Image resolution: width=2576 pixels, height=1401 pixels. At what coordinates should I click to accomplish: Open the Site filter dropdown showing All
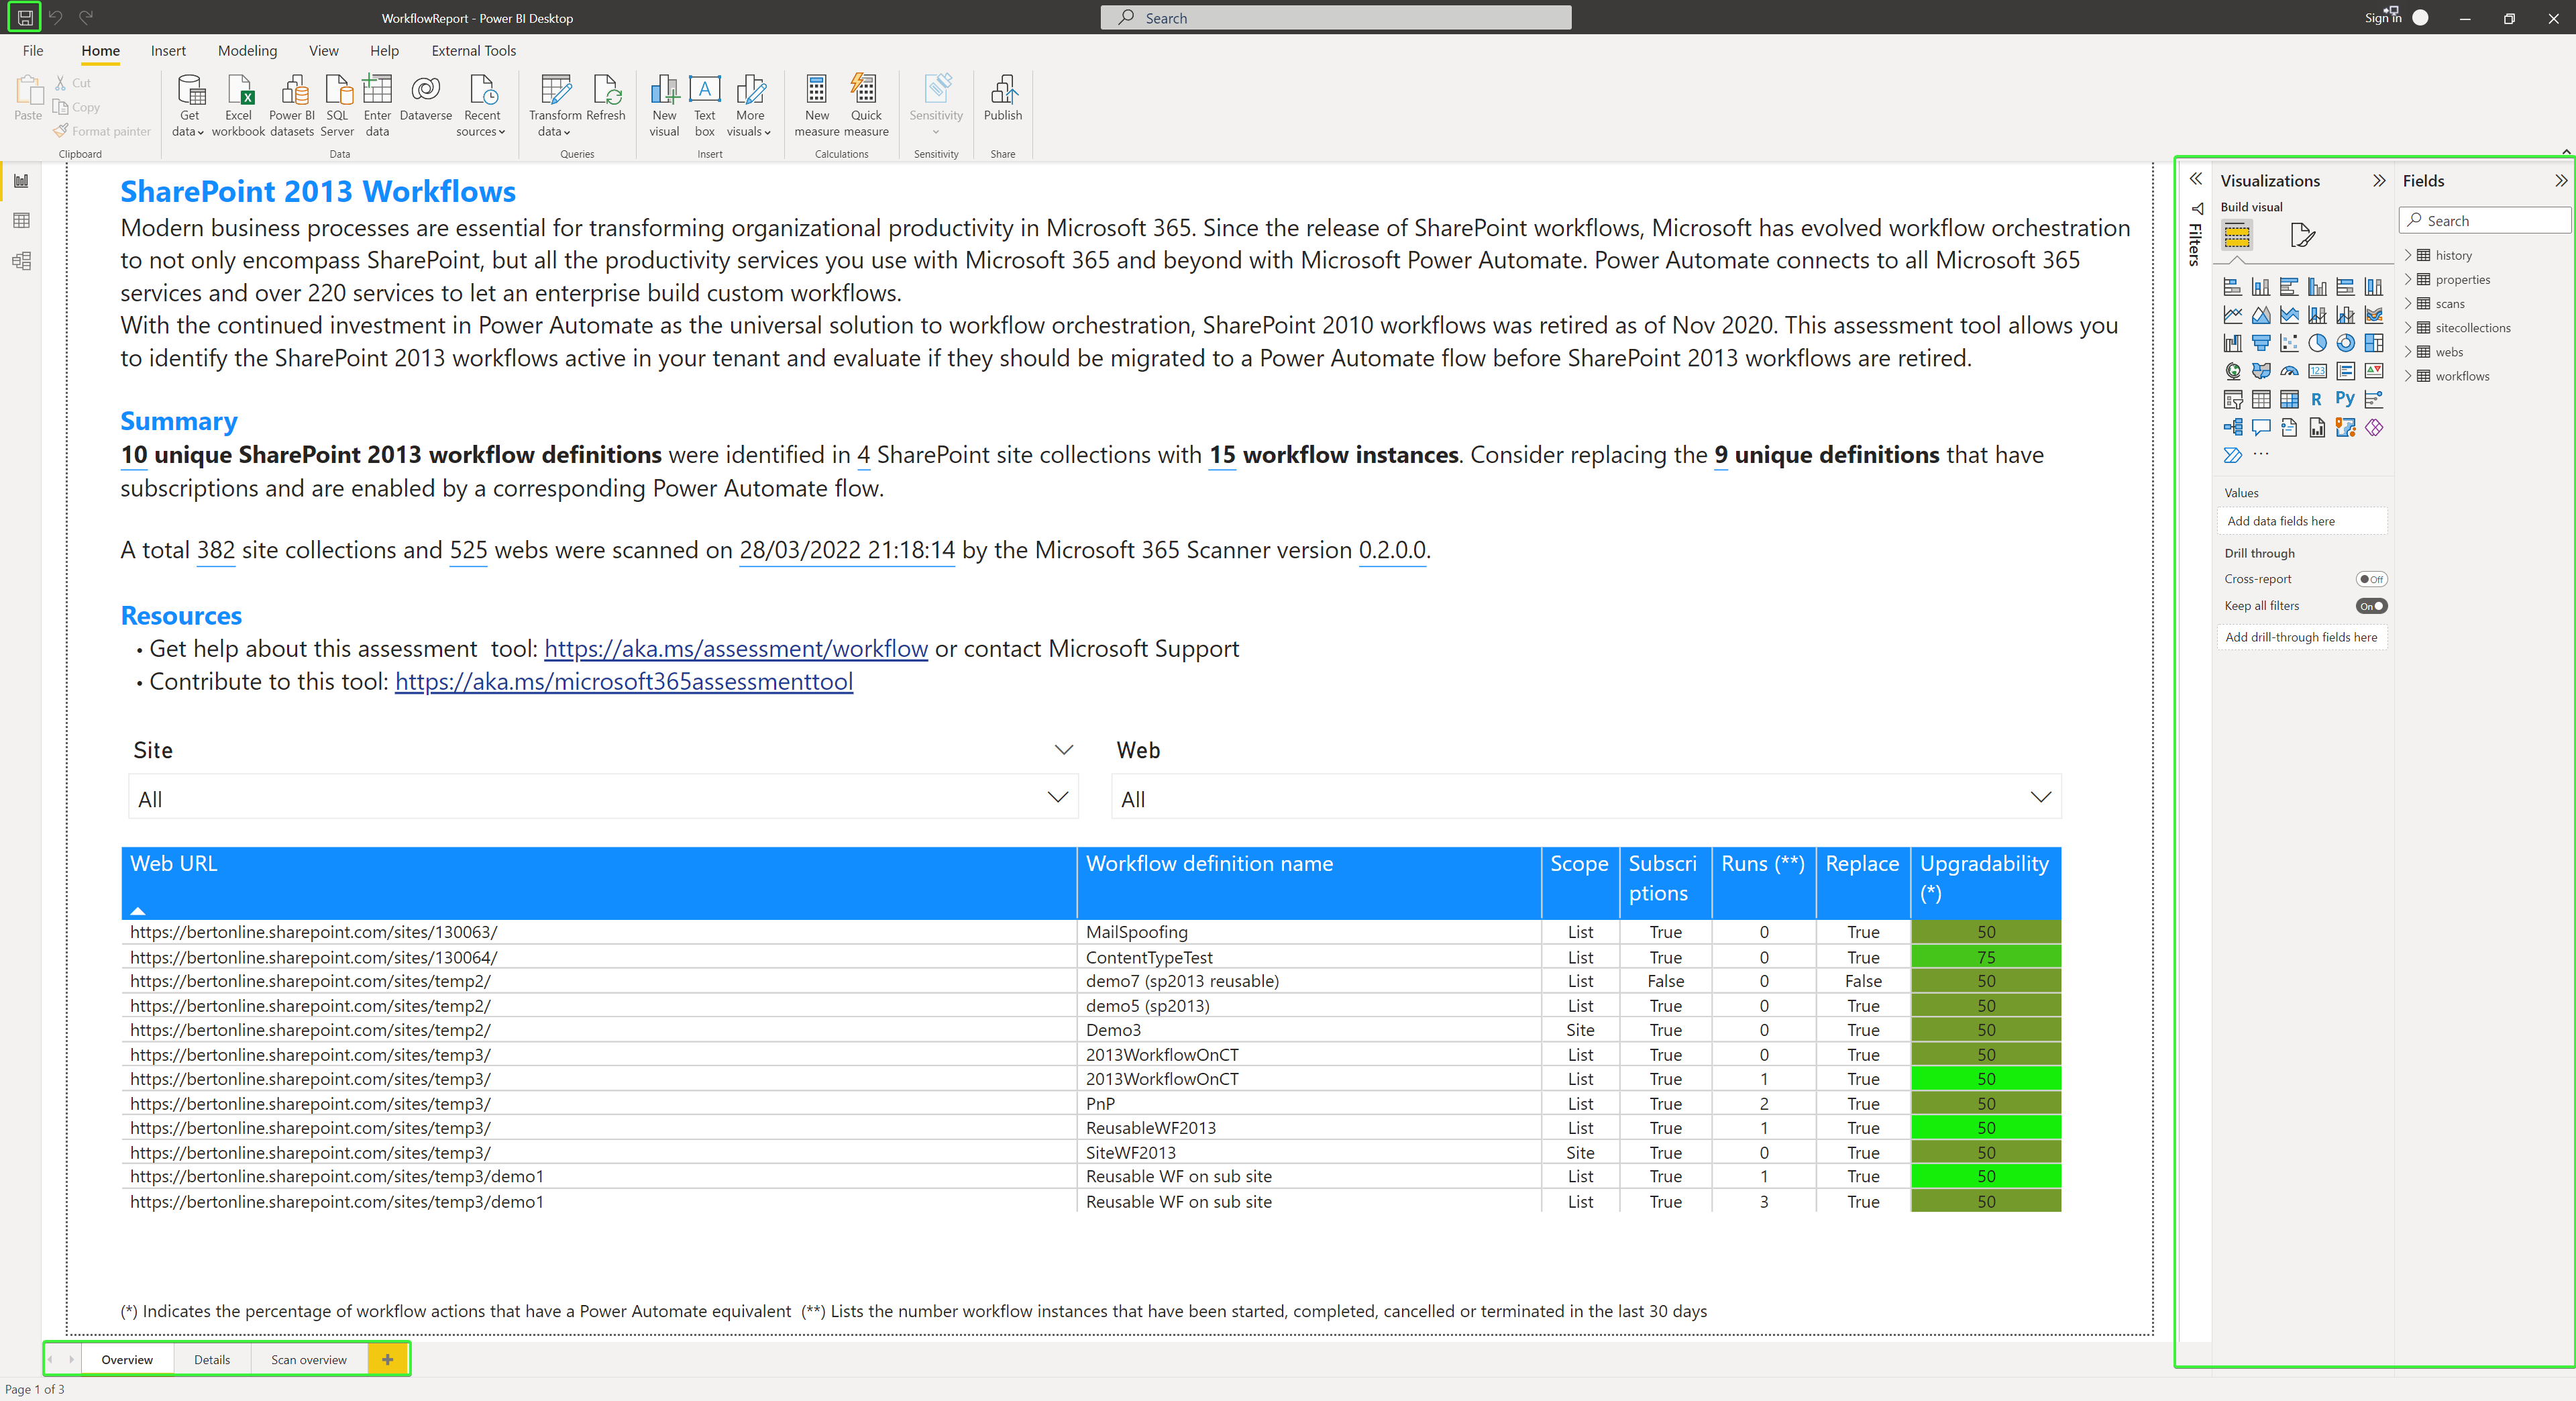[x=1058, y=797]
